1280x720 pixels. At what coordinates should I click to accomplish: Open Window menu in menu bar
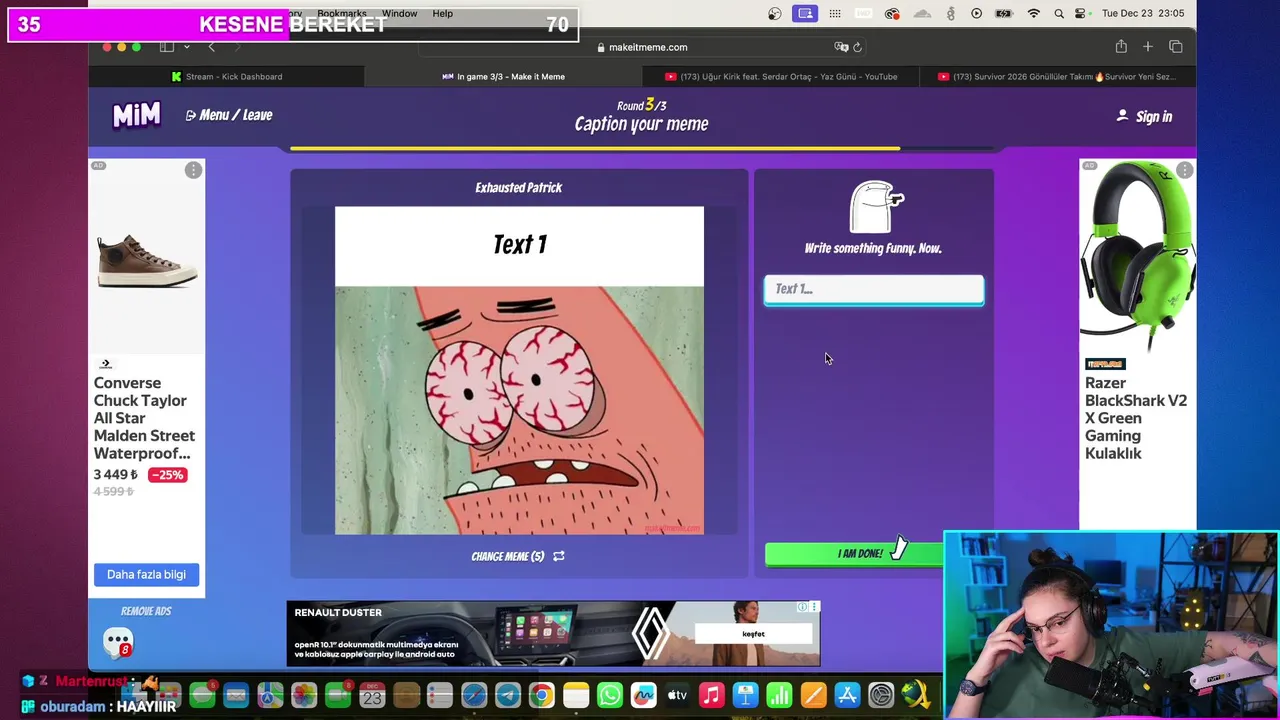click(399, 13)
